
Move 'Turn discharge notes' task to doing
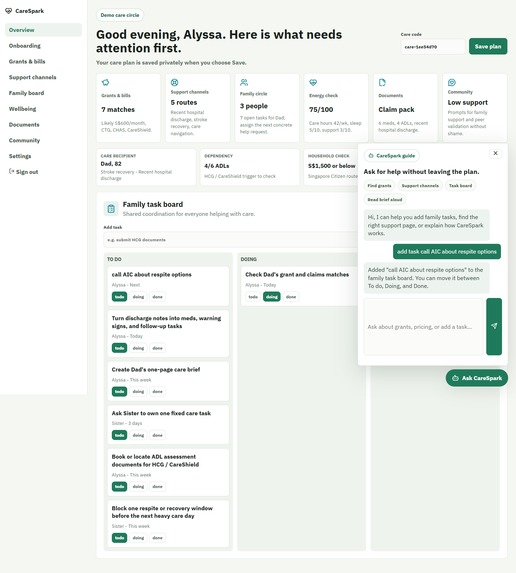tap(138, 348)
